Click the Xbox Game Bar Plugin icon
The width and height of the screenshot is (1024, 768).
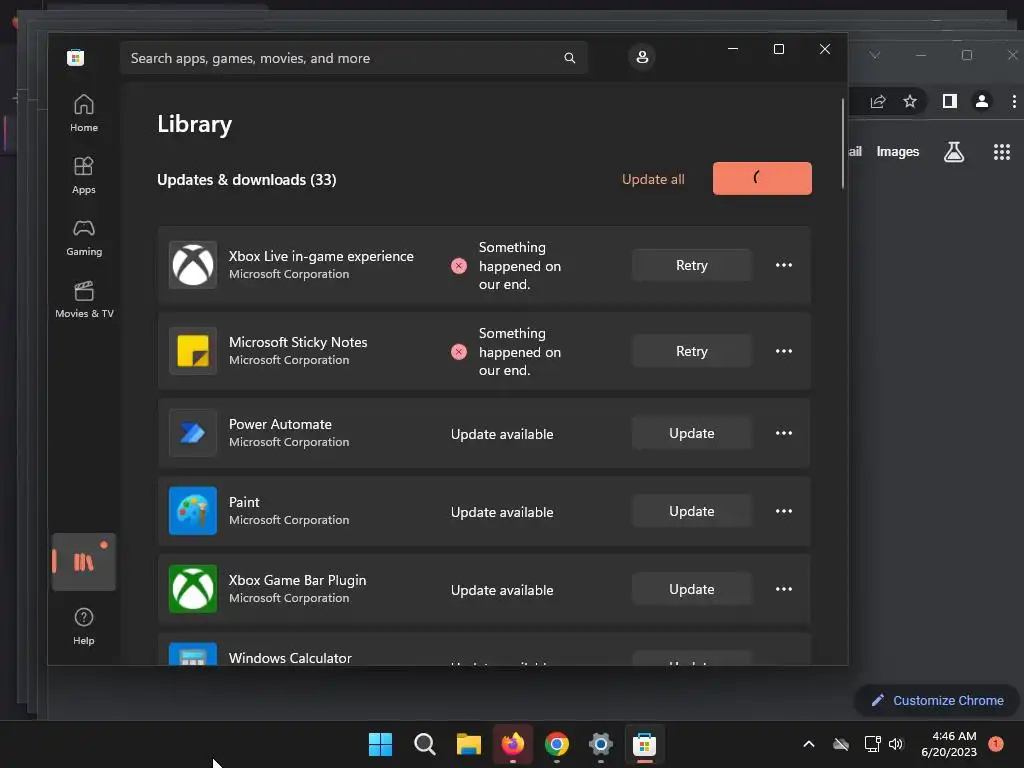click(x=193, y=588)
